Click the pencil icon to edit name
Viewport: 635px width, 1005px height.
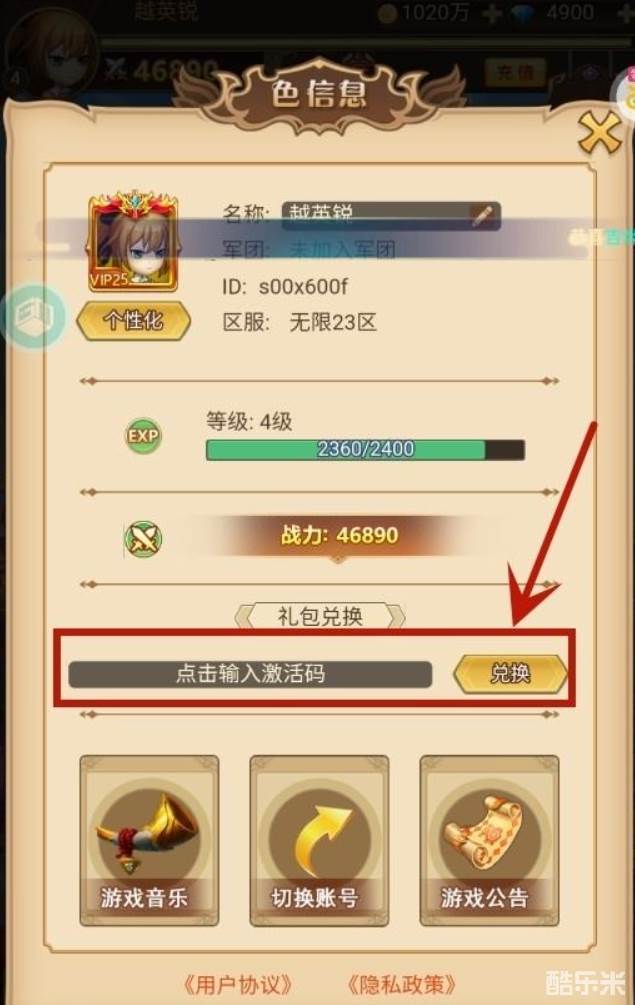coord(482,215)
